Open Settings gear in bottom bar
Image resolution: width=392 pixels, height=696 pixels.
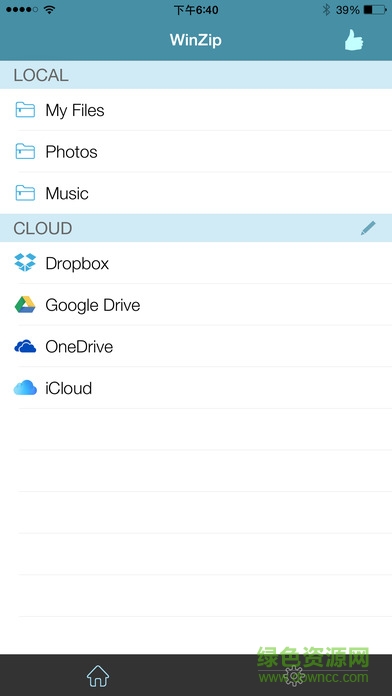[x=294, y=676]
